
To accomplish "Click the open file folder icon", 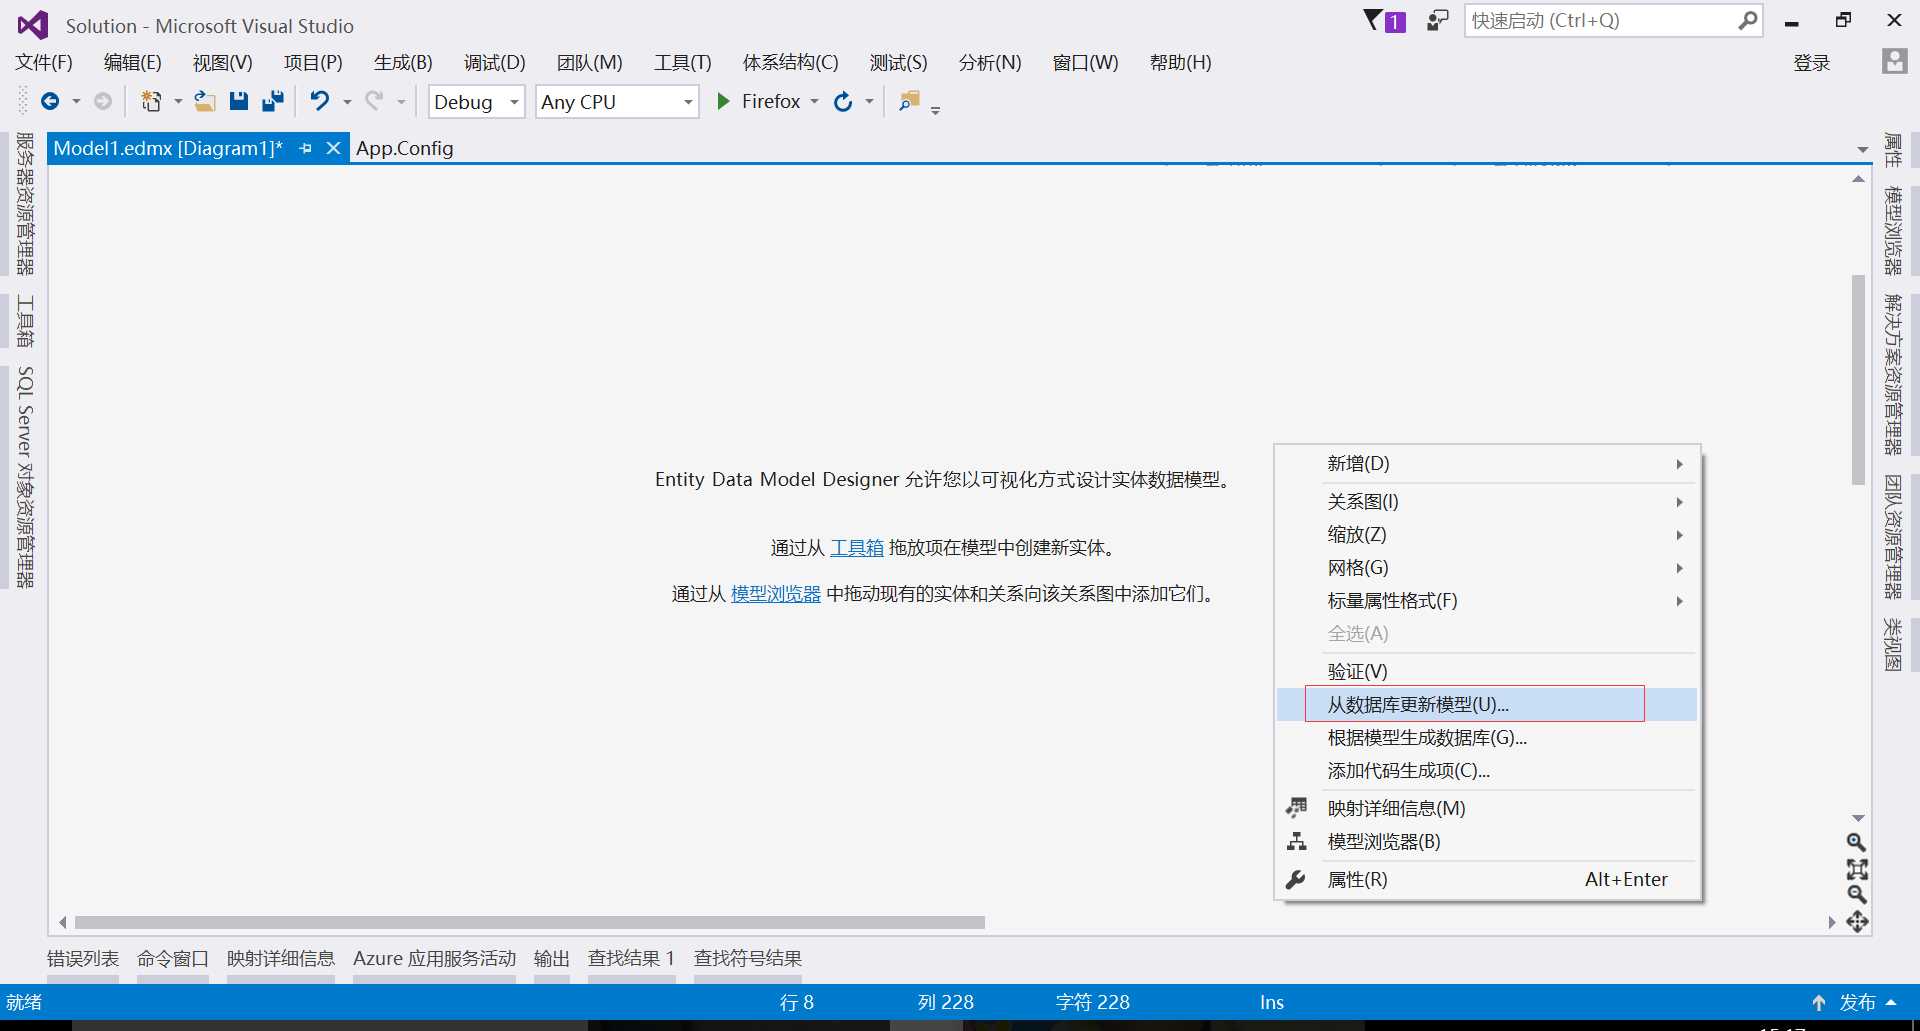I will coord(205,101).
